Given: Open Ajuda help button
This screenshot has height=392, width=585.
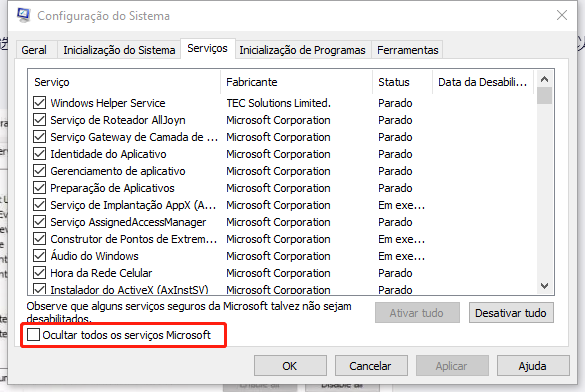Looking at the screenshot, I should coord(533,366).
